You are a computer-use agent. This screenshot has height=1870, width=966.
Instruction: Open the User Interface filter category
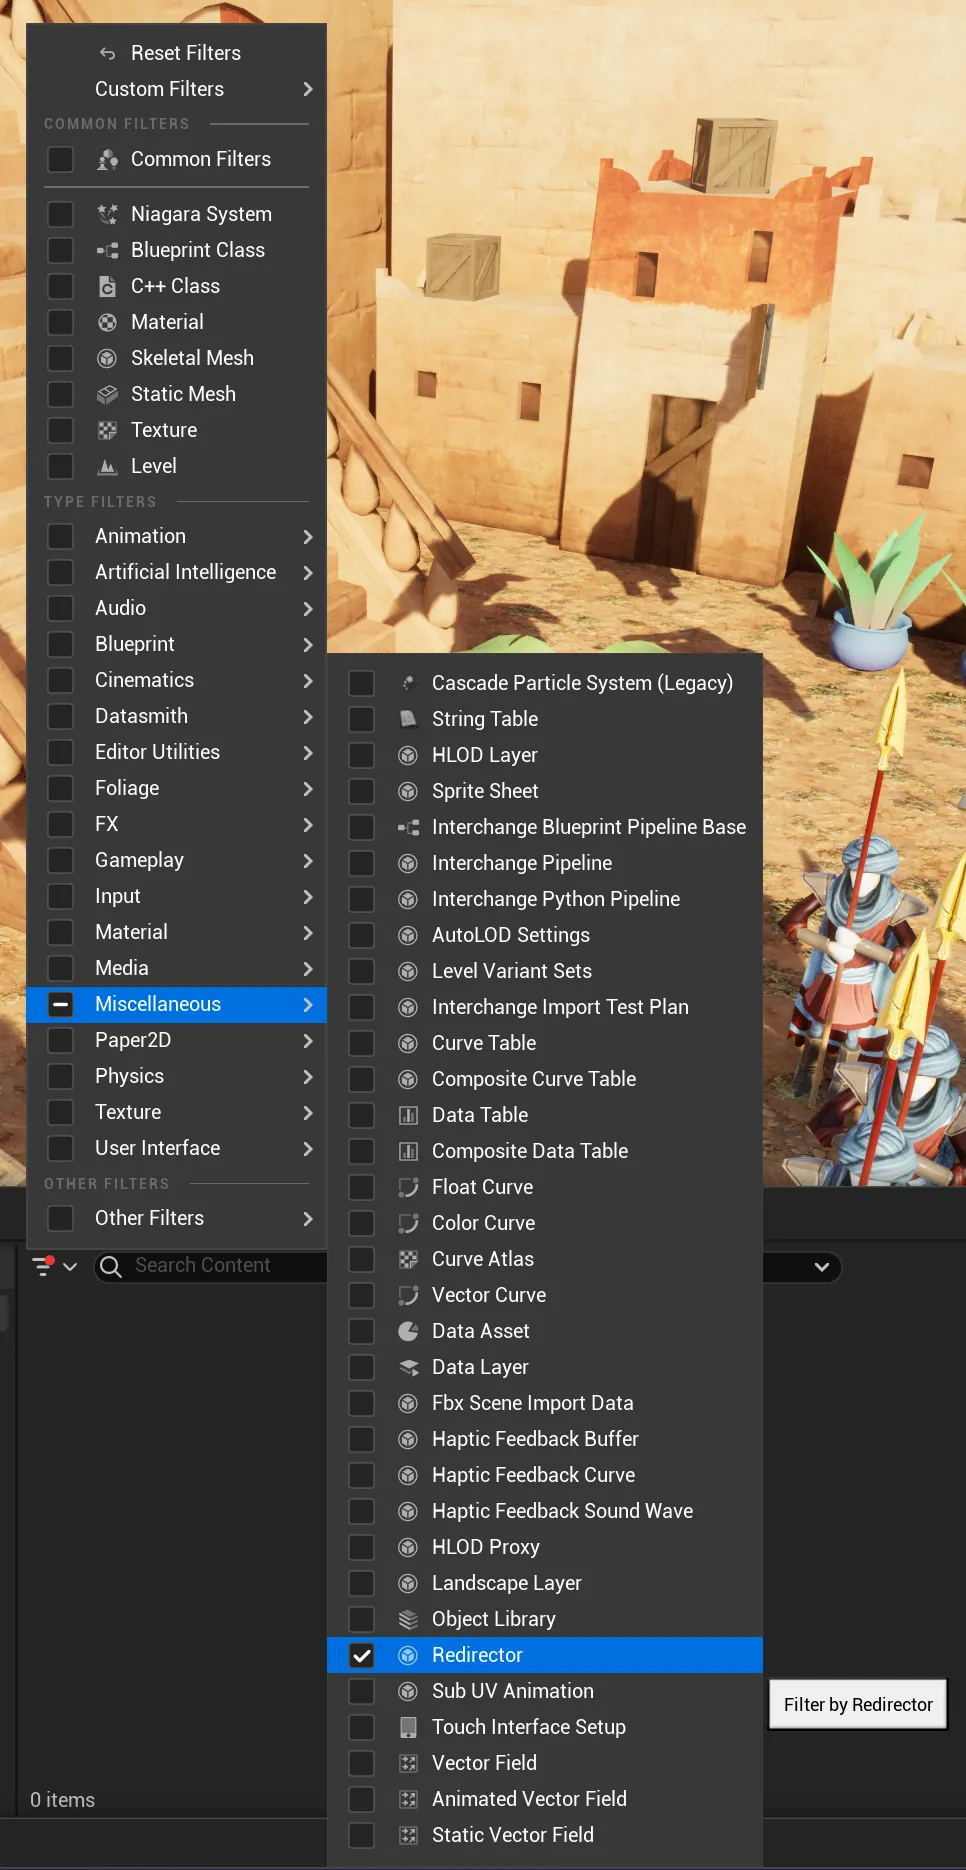[x=177, y=1148]
